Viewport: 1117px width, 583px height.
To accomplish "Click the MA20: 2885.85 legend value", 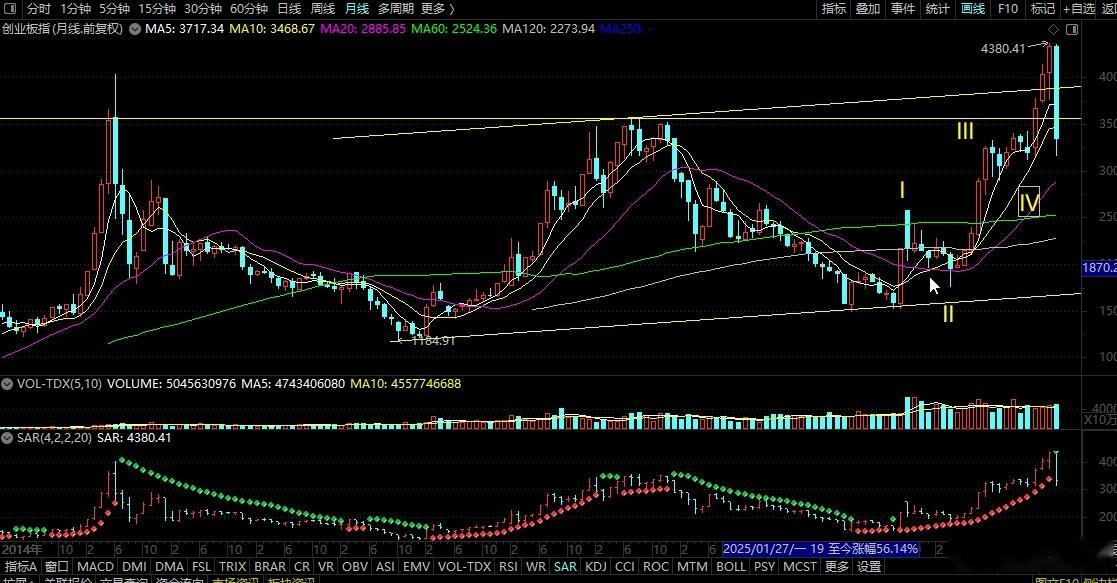I will coord(363,29).
